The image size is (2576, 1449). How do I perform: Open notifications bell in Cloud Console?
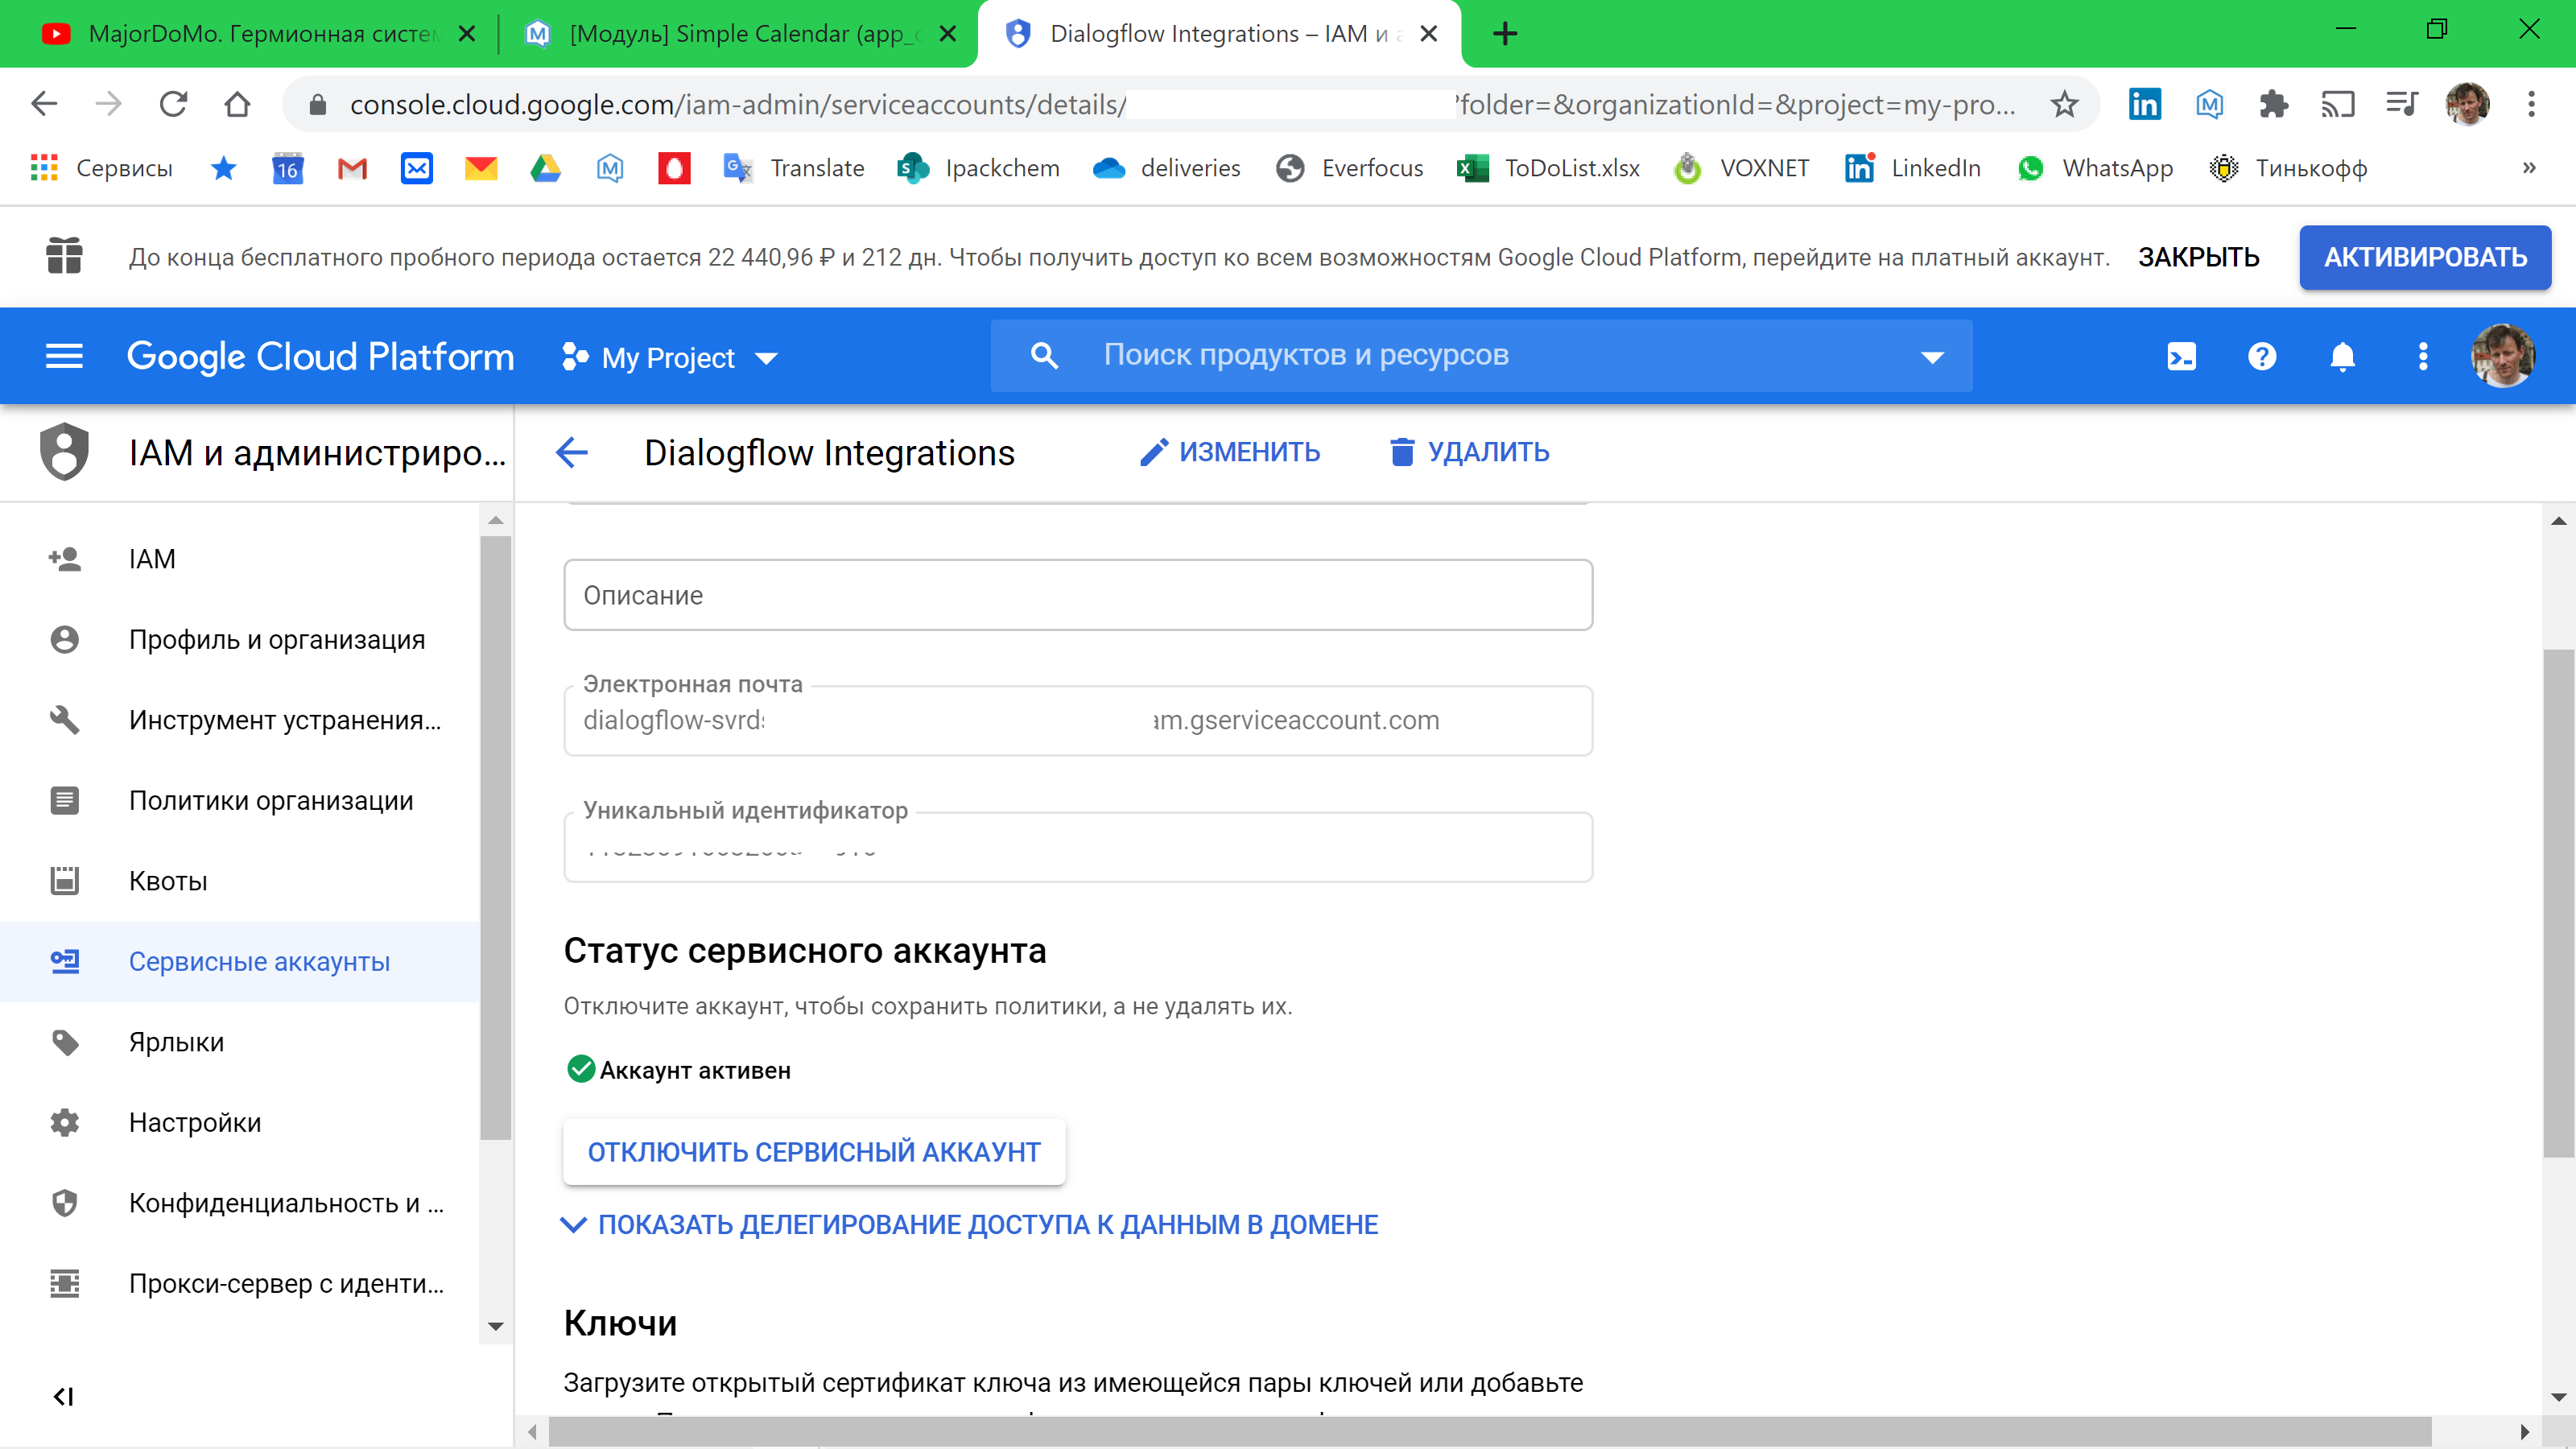pyautogui.click(x=2343, y=356)
